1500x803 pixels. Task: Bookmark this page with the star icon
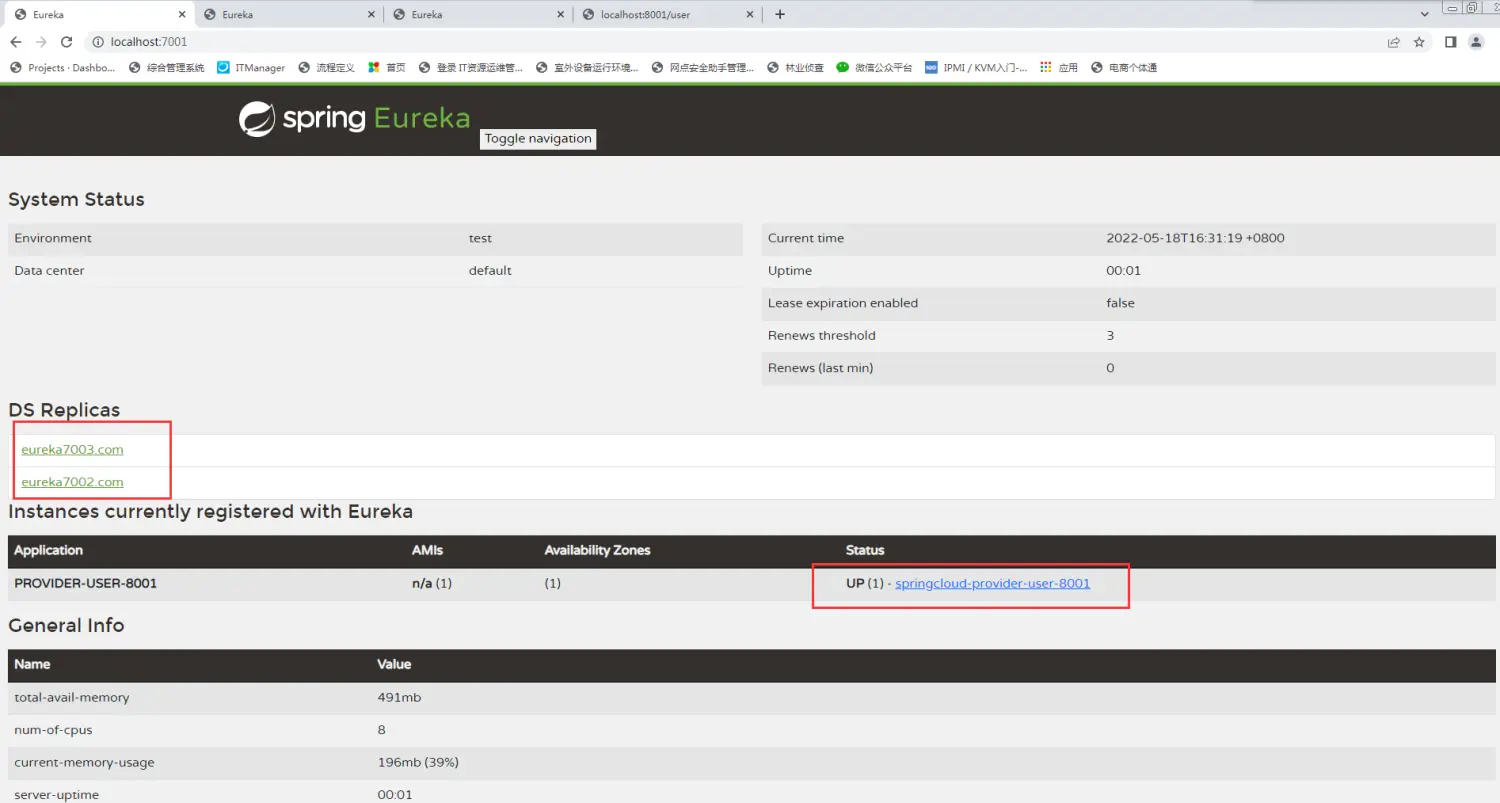[1419, 42]
